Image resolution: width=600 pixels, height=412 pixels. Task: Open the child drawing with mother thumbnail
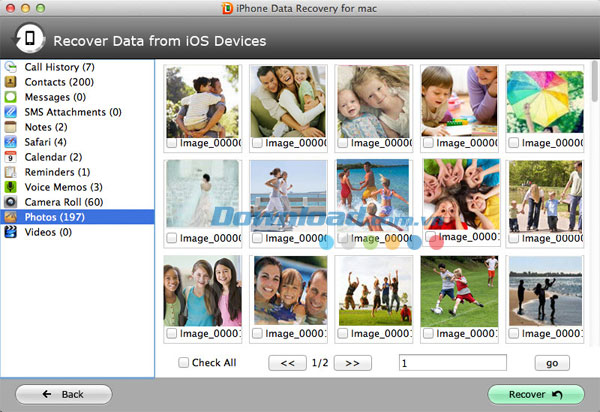459,101
